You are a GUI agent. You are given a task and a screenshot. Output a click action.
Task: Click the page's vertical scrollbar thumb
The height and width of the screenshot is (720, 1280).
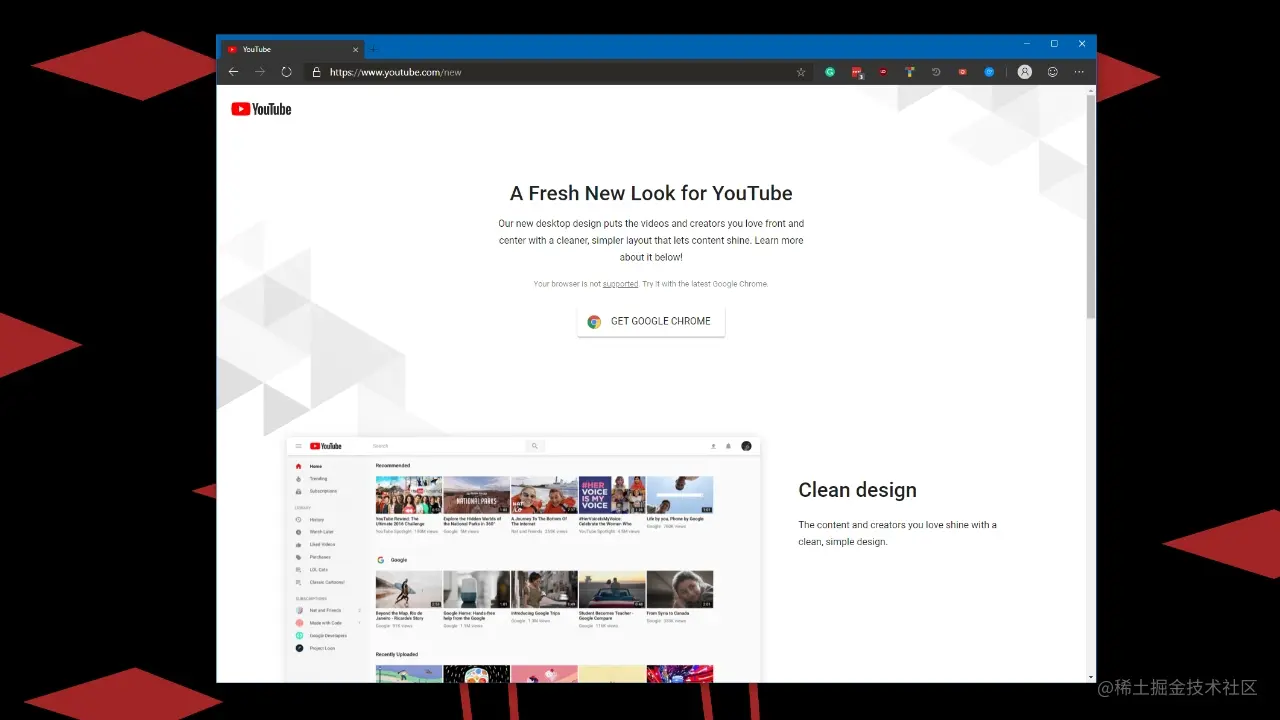click(x=1091, y=205)
